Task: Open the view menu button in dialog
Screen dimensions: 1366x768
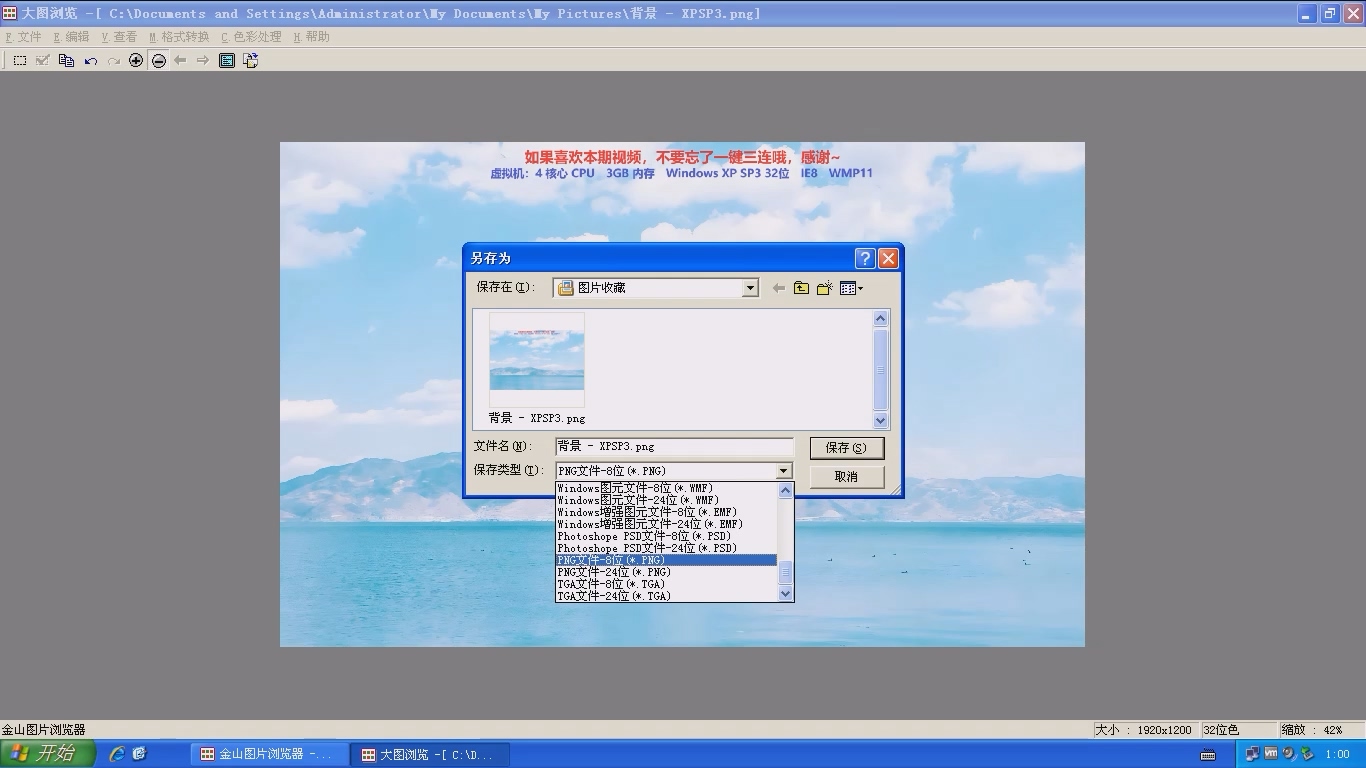Action: [851, 288]
